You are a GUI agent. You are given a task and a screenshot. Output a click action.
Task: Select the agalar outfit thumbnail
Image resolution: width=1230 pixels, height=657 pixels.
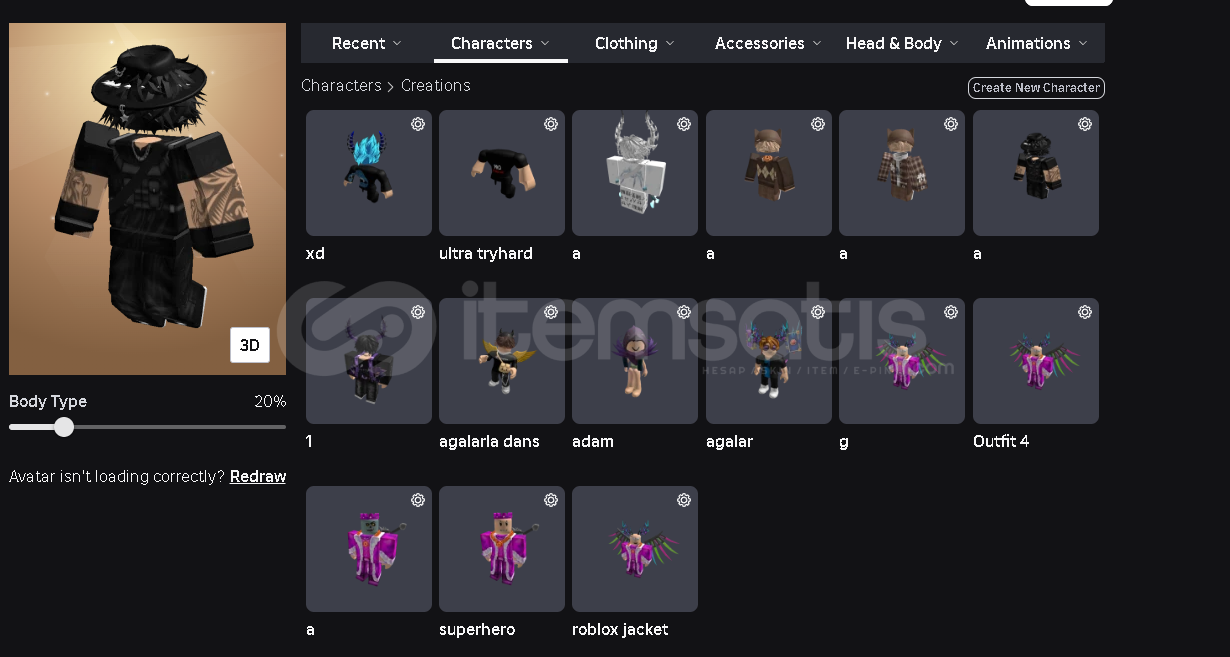coord(769,361)
